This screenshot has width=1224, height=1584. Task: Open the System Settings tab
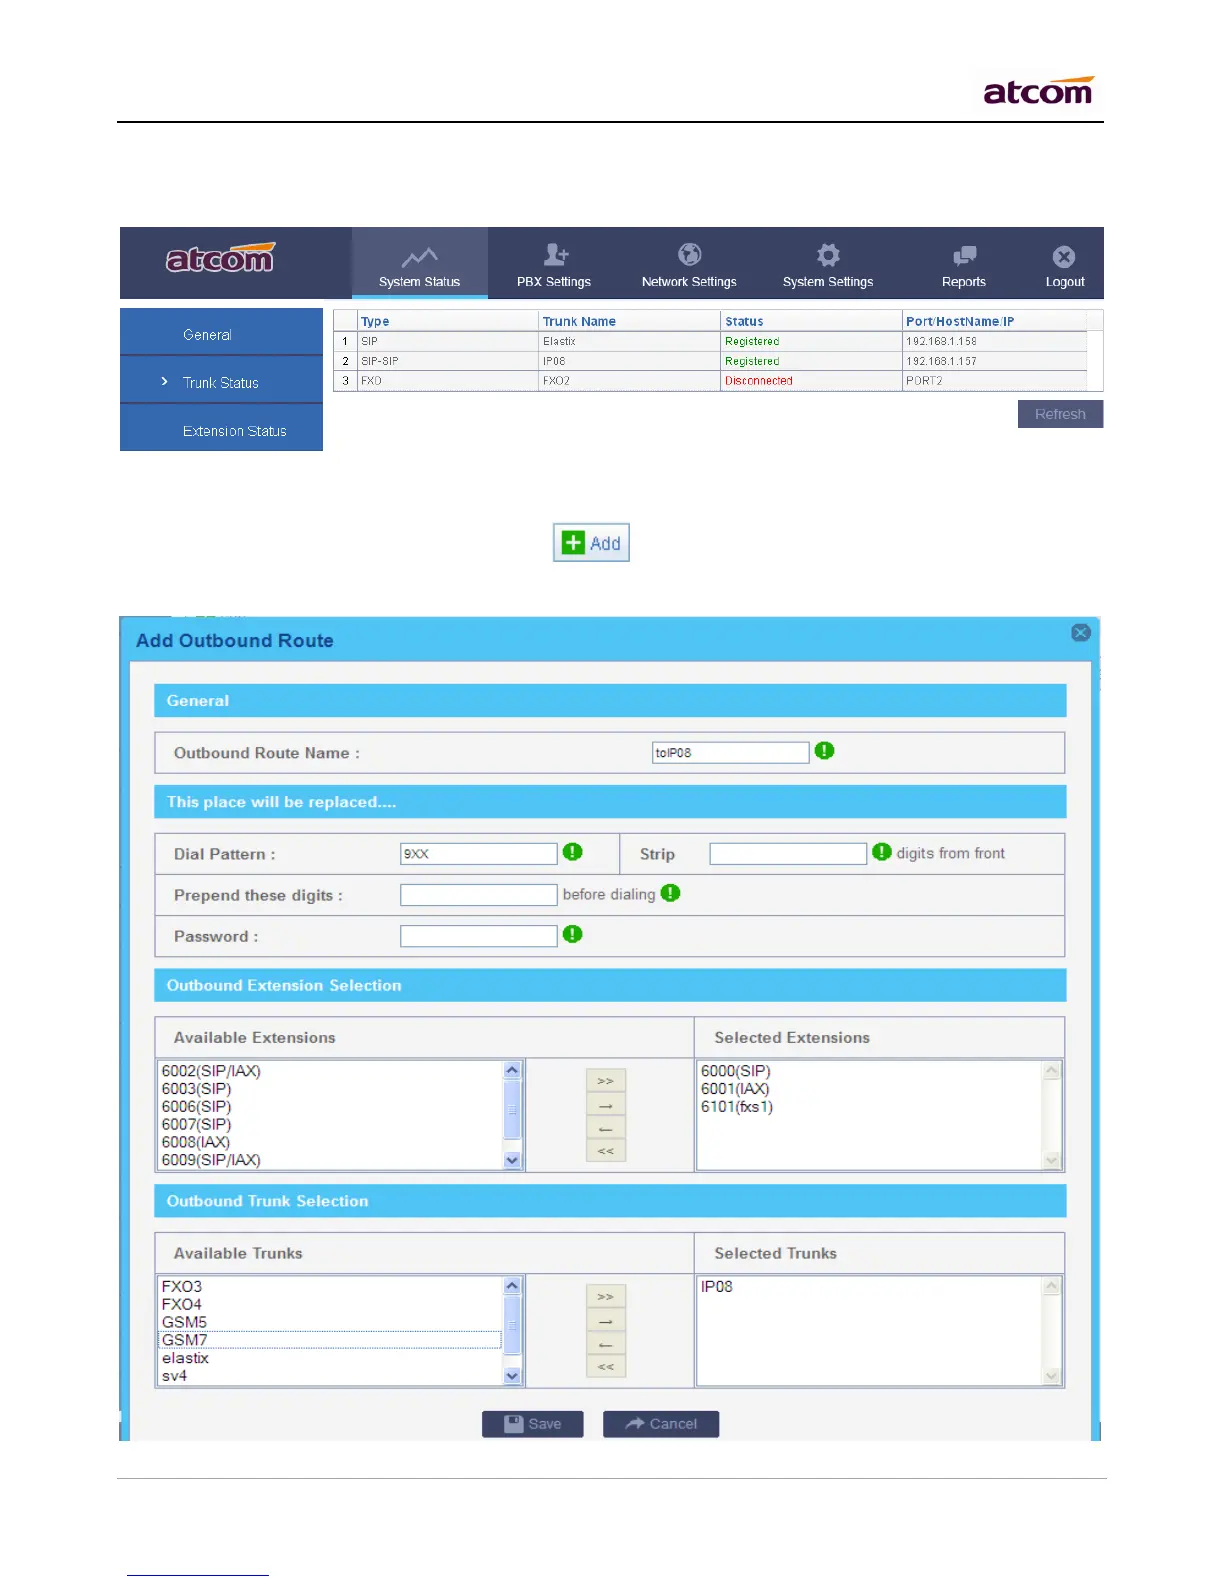(x=828, y=263)
